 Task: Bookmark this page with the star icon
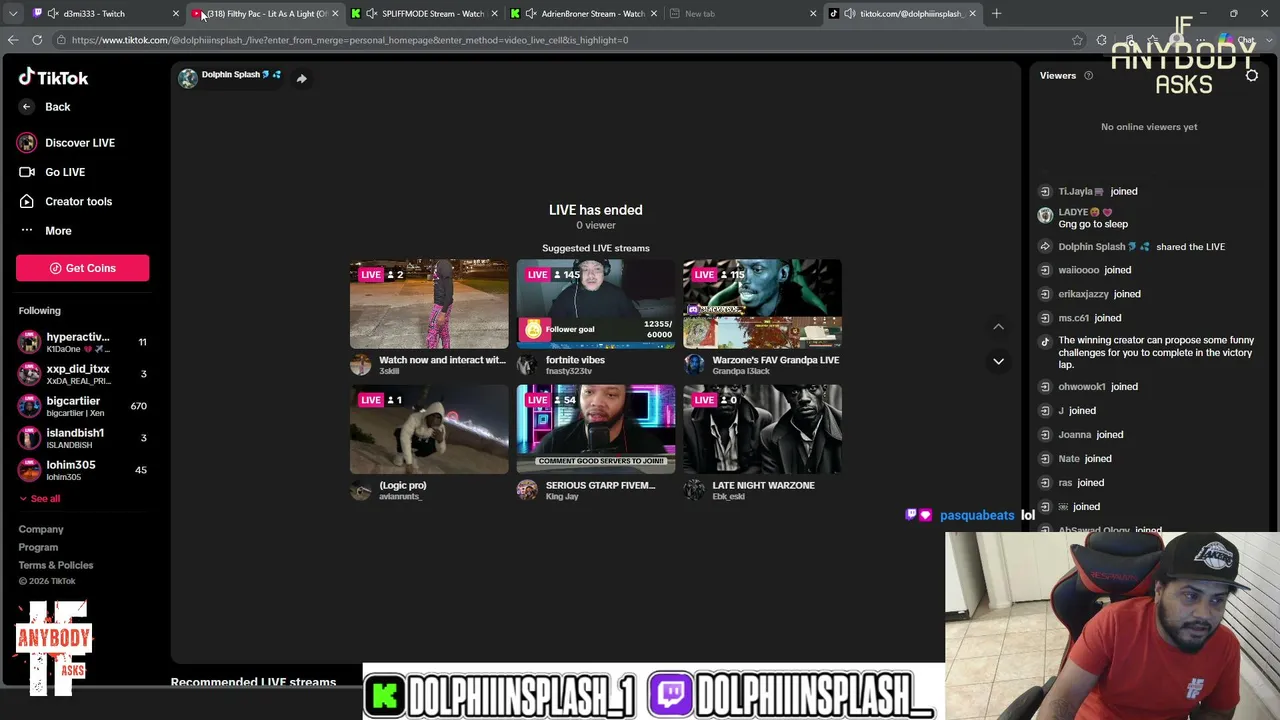click(x=1077, y=40)
